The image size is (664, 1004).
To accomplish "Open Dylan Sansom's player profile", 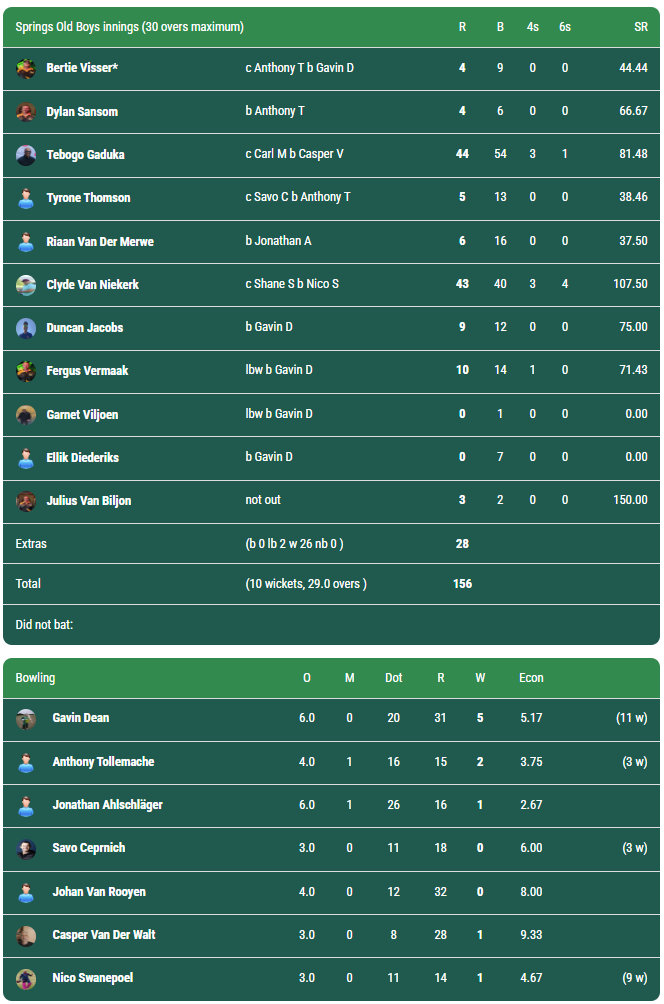I will pyautogui.click(x=82, y=111).
